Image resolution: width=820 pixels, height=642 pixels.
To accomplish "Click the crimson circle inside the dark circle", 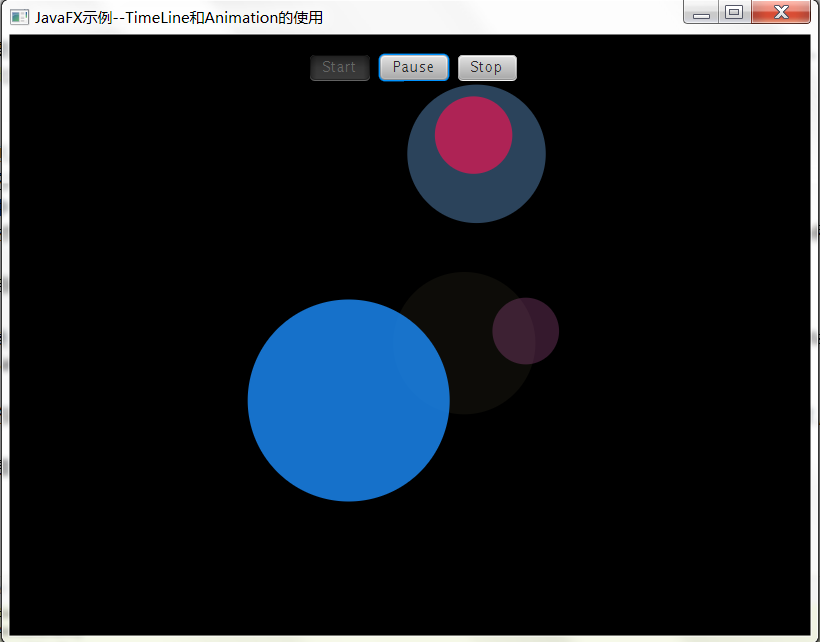I will coord(474,135).
